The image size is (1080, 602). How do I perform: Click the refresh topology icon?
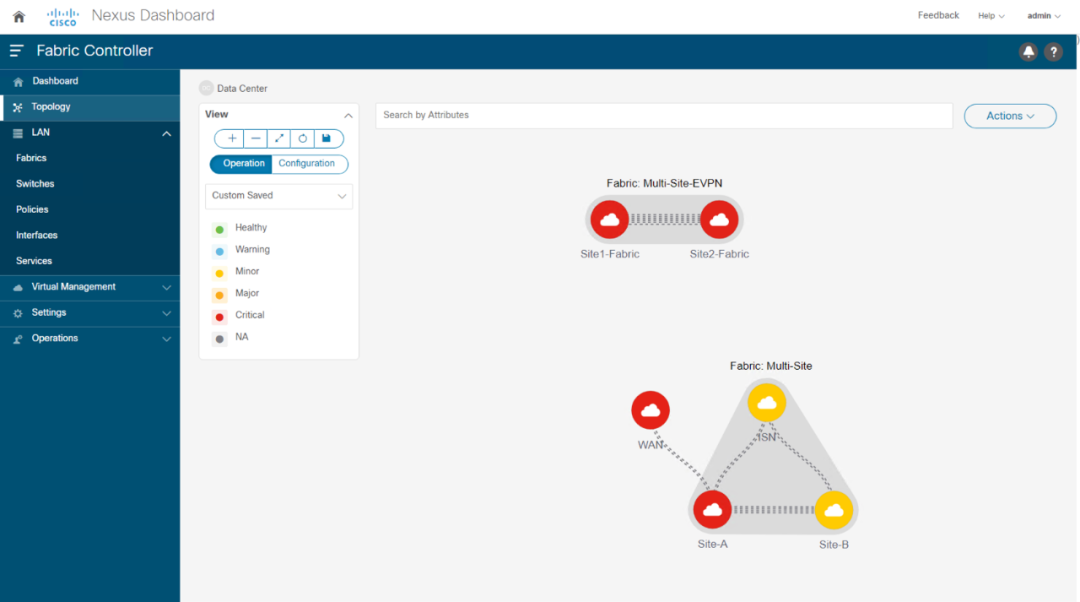pyautogui.click(x=302, y=138)
